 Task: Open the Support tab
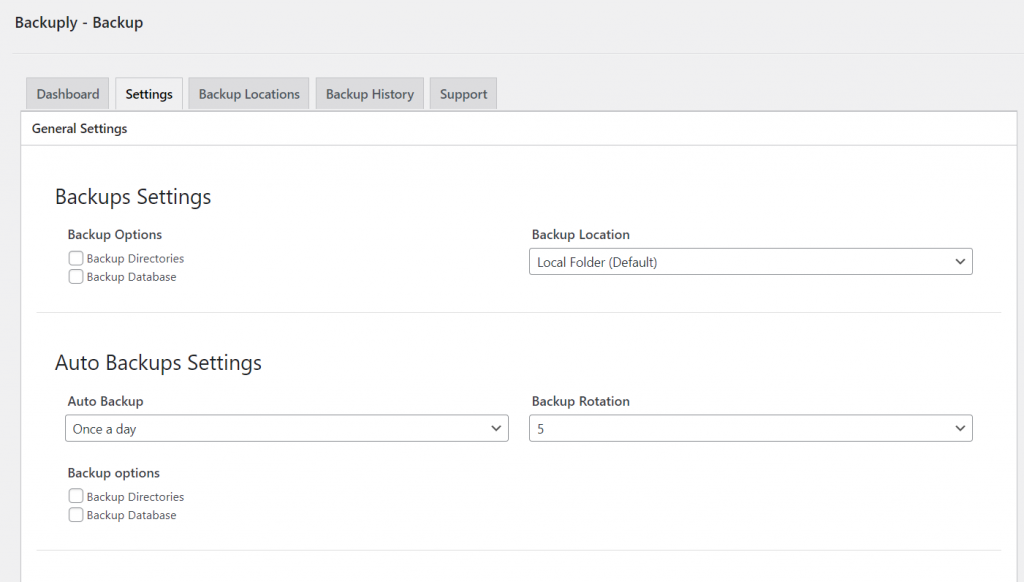point(462,93)
